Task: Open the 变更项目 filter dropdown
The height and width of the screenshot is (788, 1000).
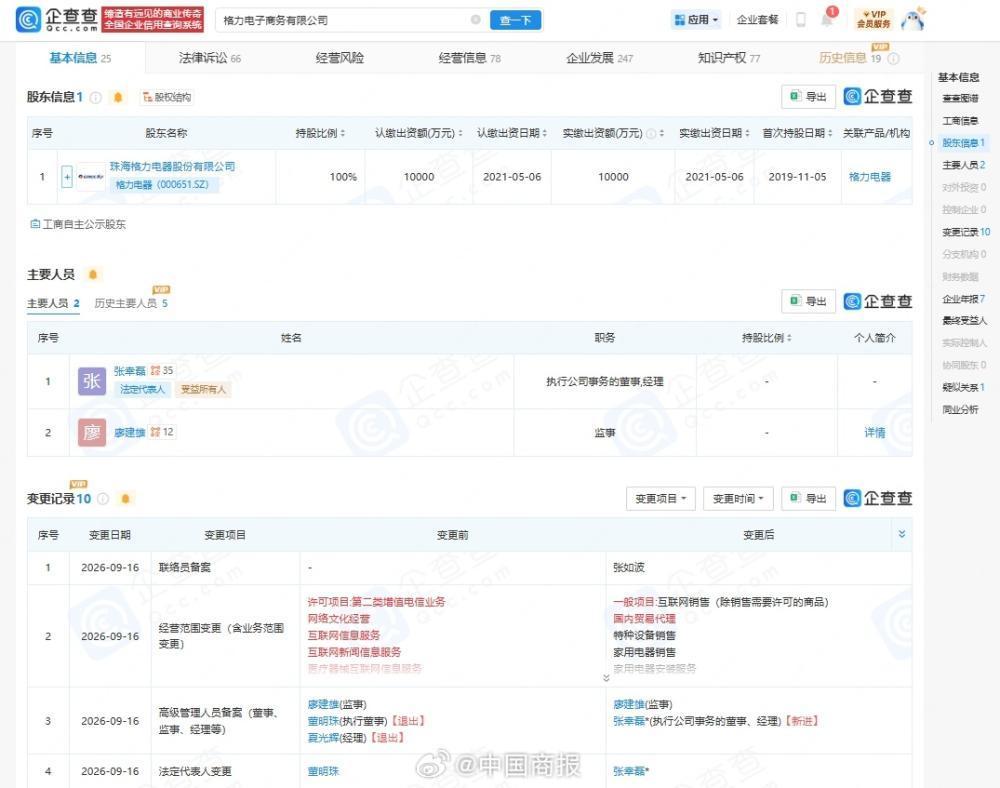Action: point(661,499)
